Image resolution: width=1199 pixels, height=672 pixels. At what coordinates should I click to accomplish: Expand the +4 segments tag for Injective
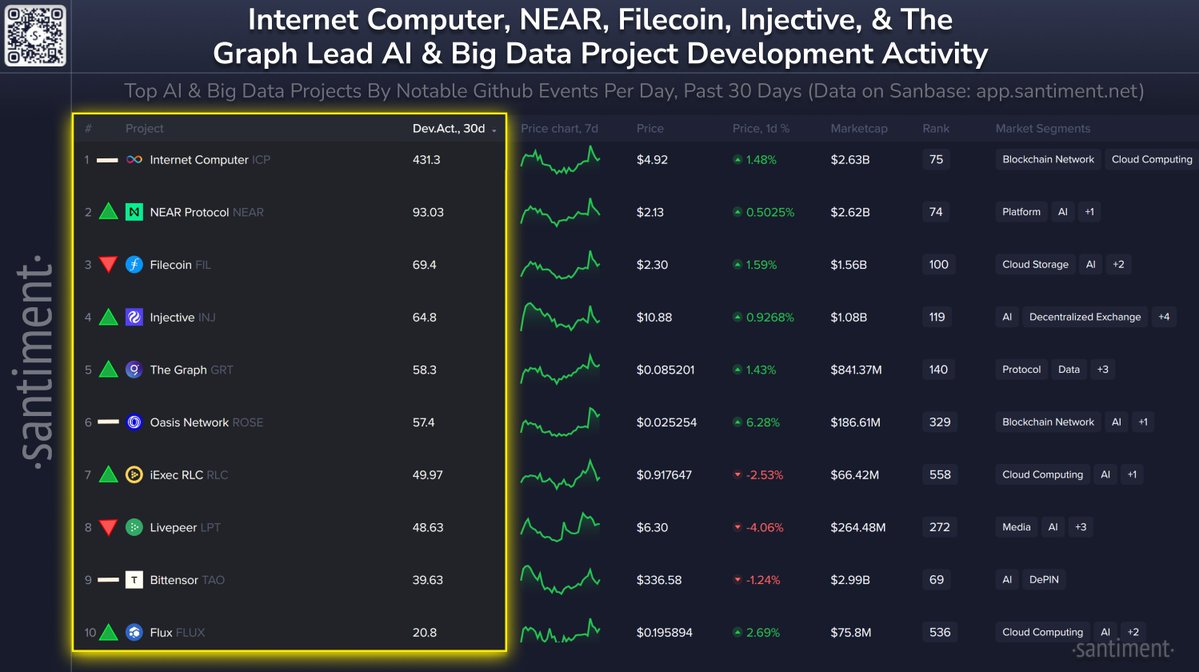[1164, 317]
